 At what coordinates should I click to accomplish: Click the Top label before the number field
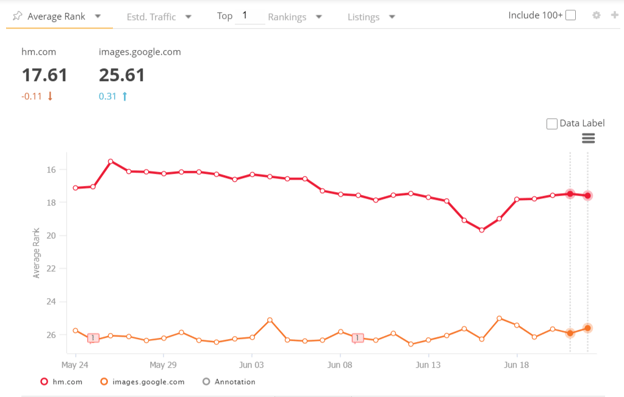[x=224, y=16]
